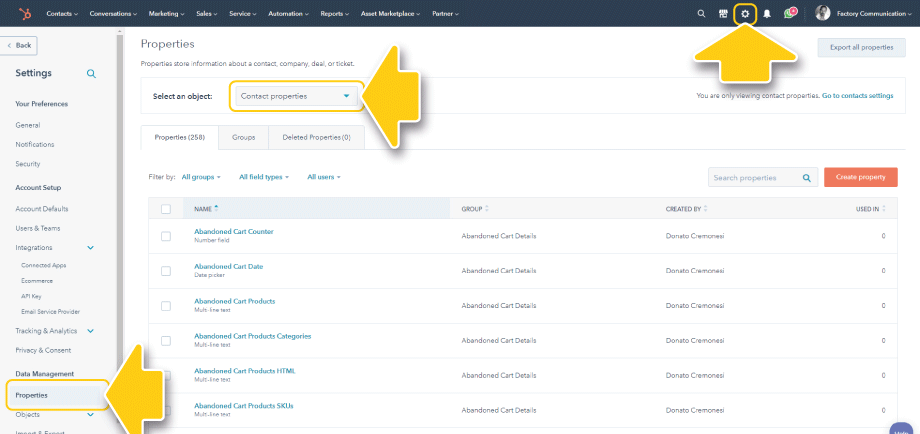
Task: Click the search properties magnifier icon
Action: (807, 178)
